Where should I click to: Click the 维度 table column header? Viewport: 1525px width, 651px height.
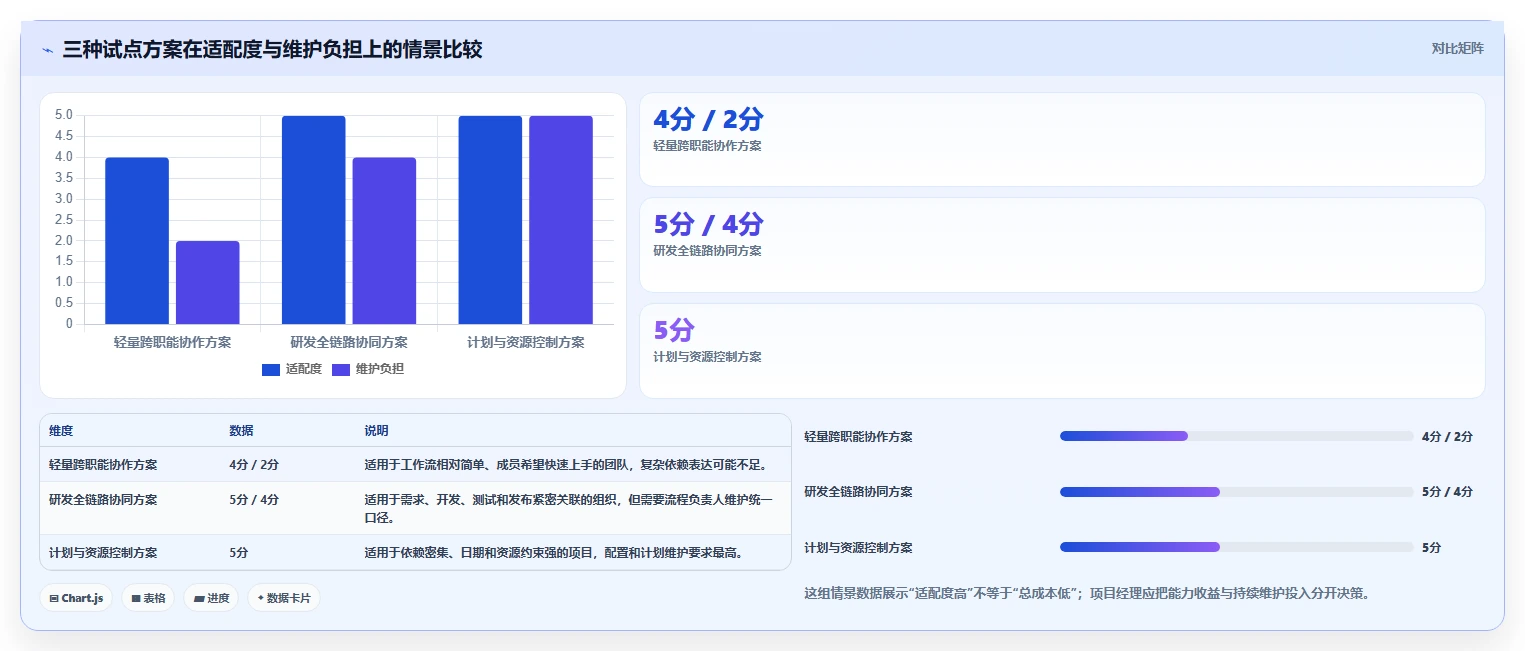tap(61, 431)
